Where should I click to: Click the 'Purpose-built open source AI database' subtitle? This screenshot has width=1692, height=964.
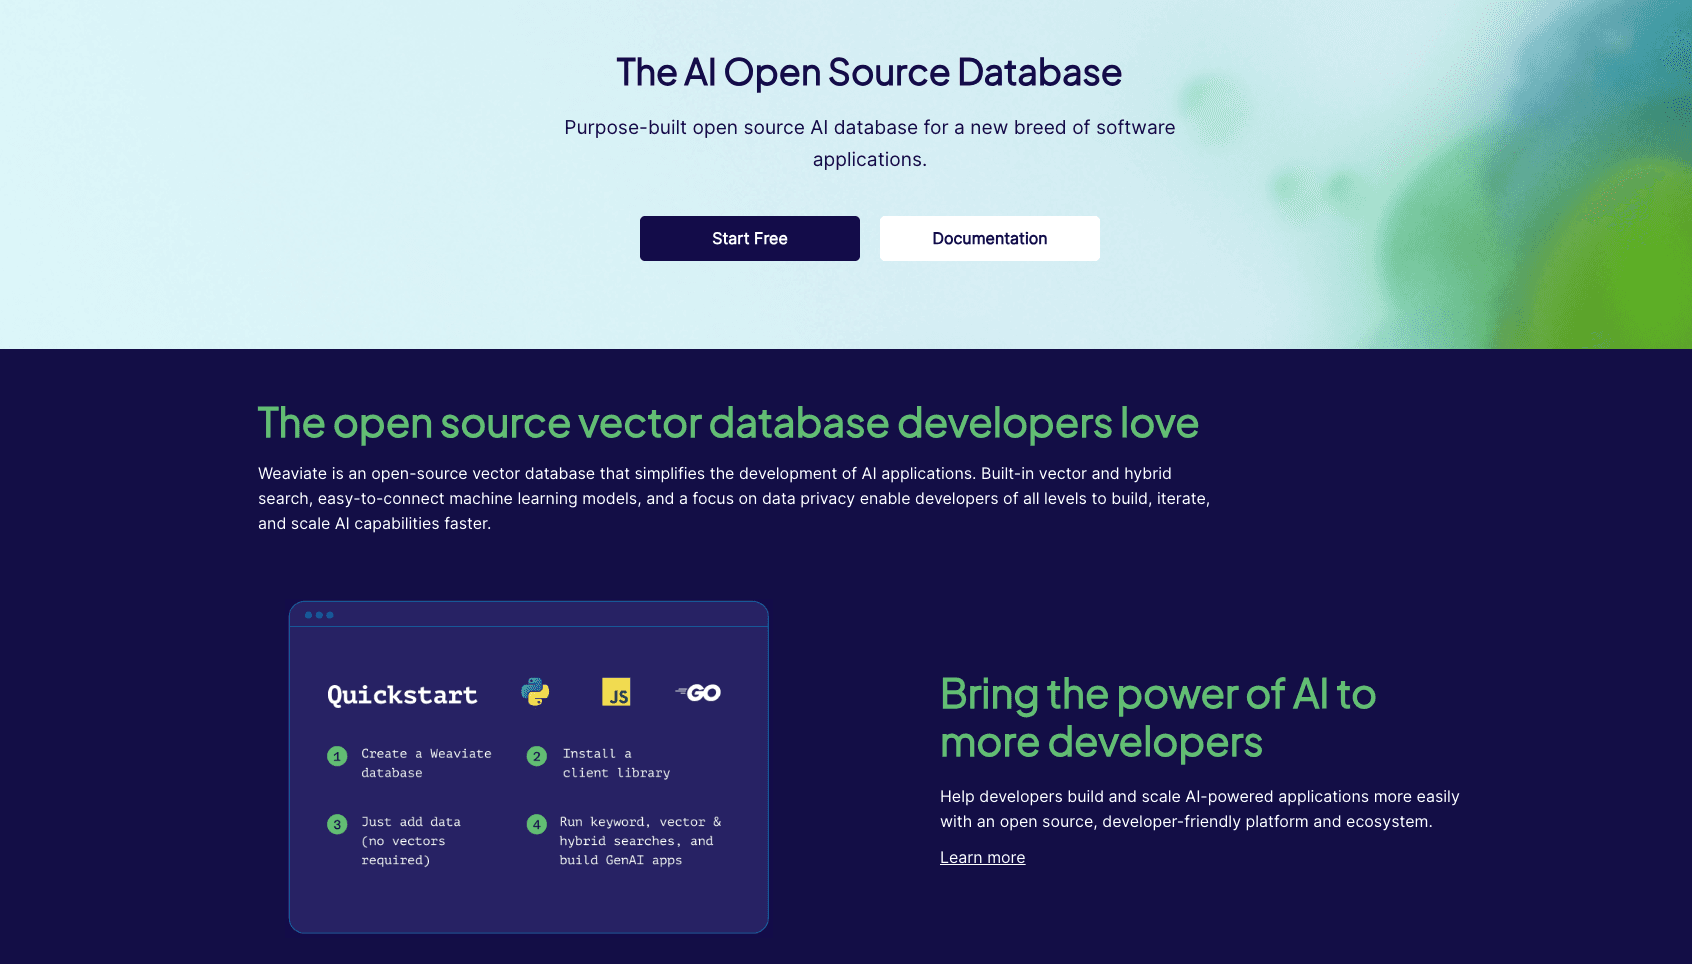869,143
